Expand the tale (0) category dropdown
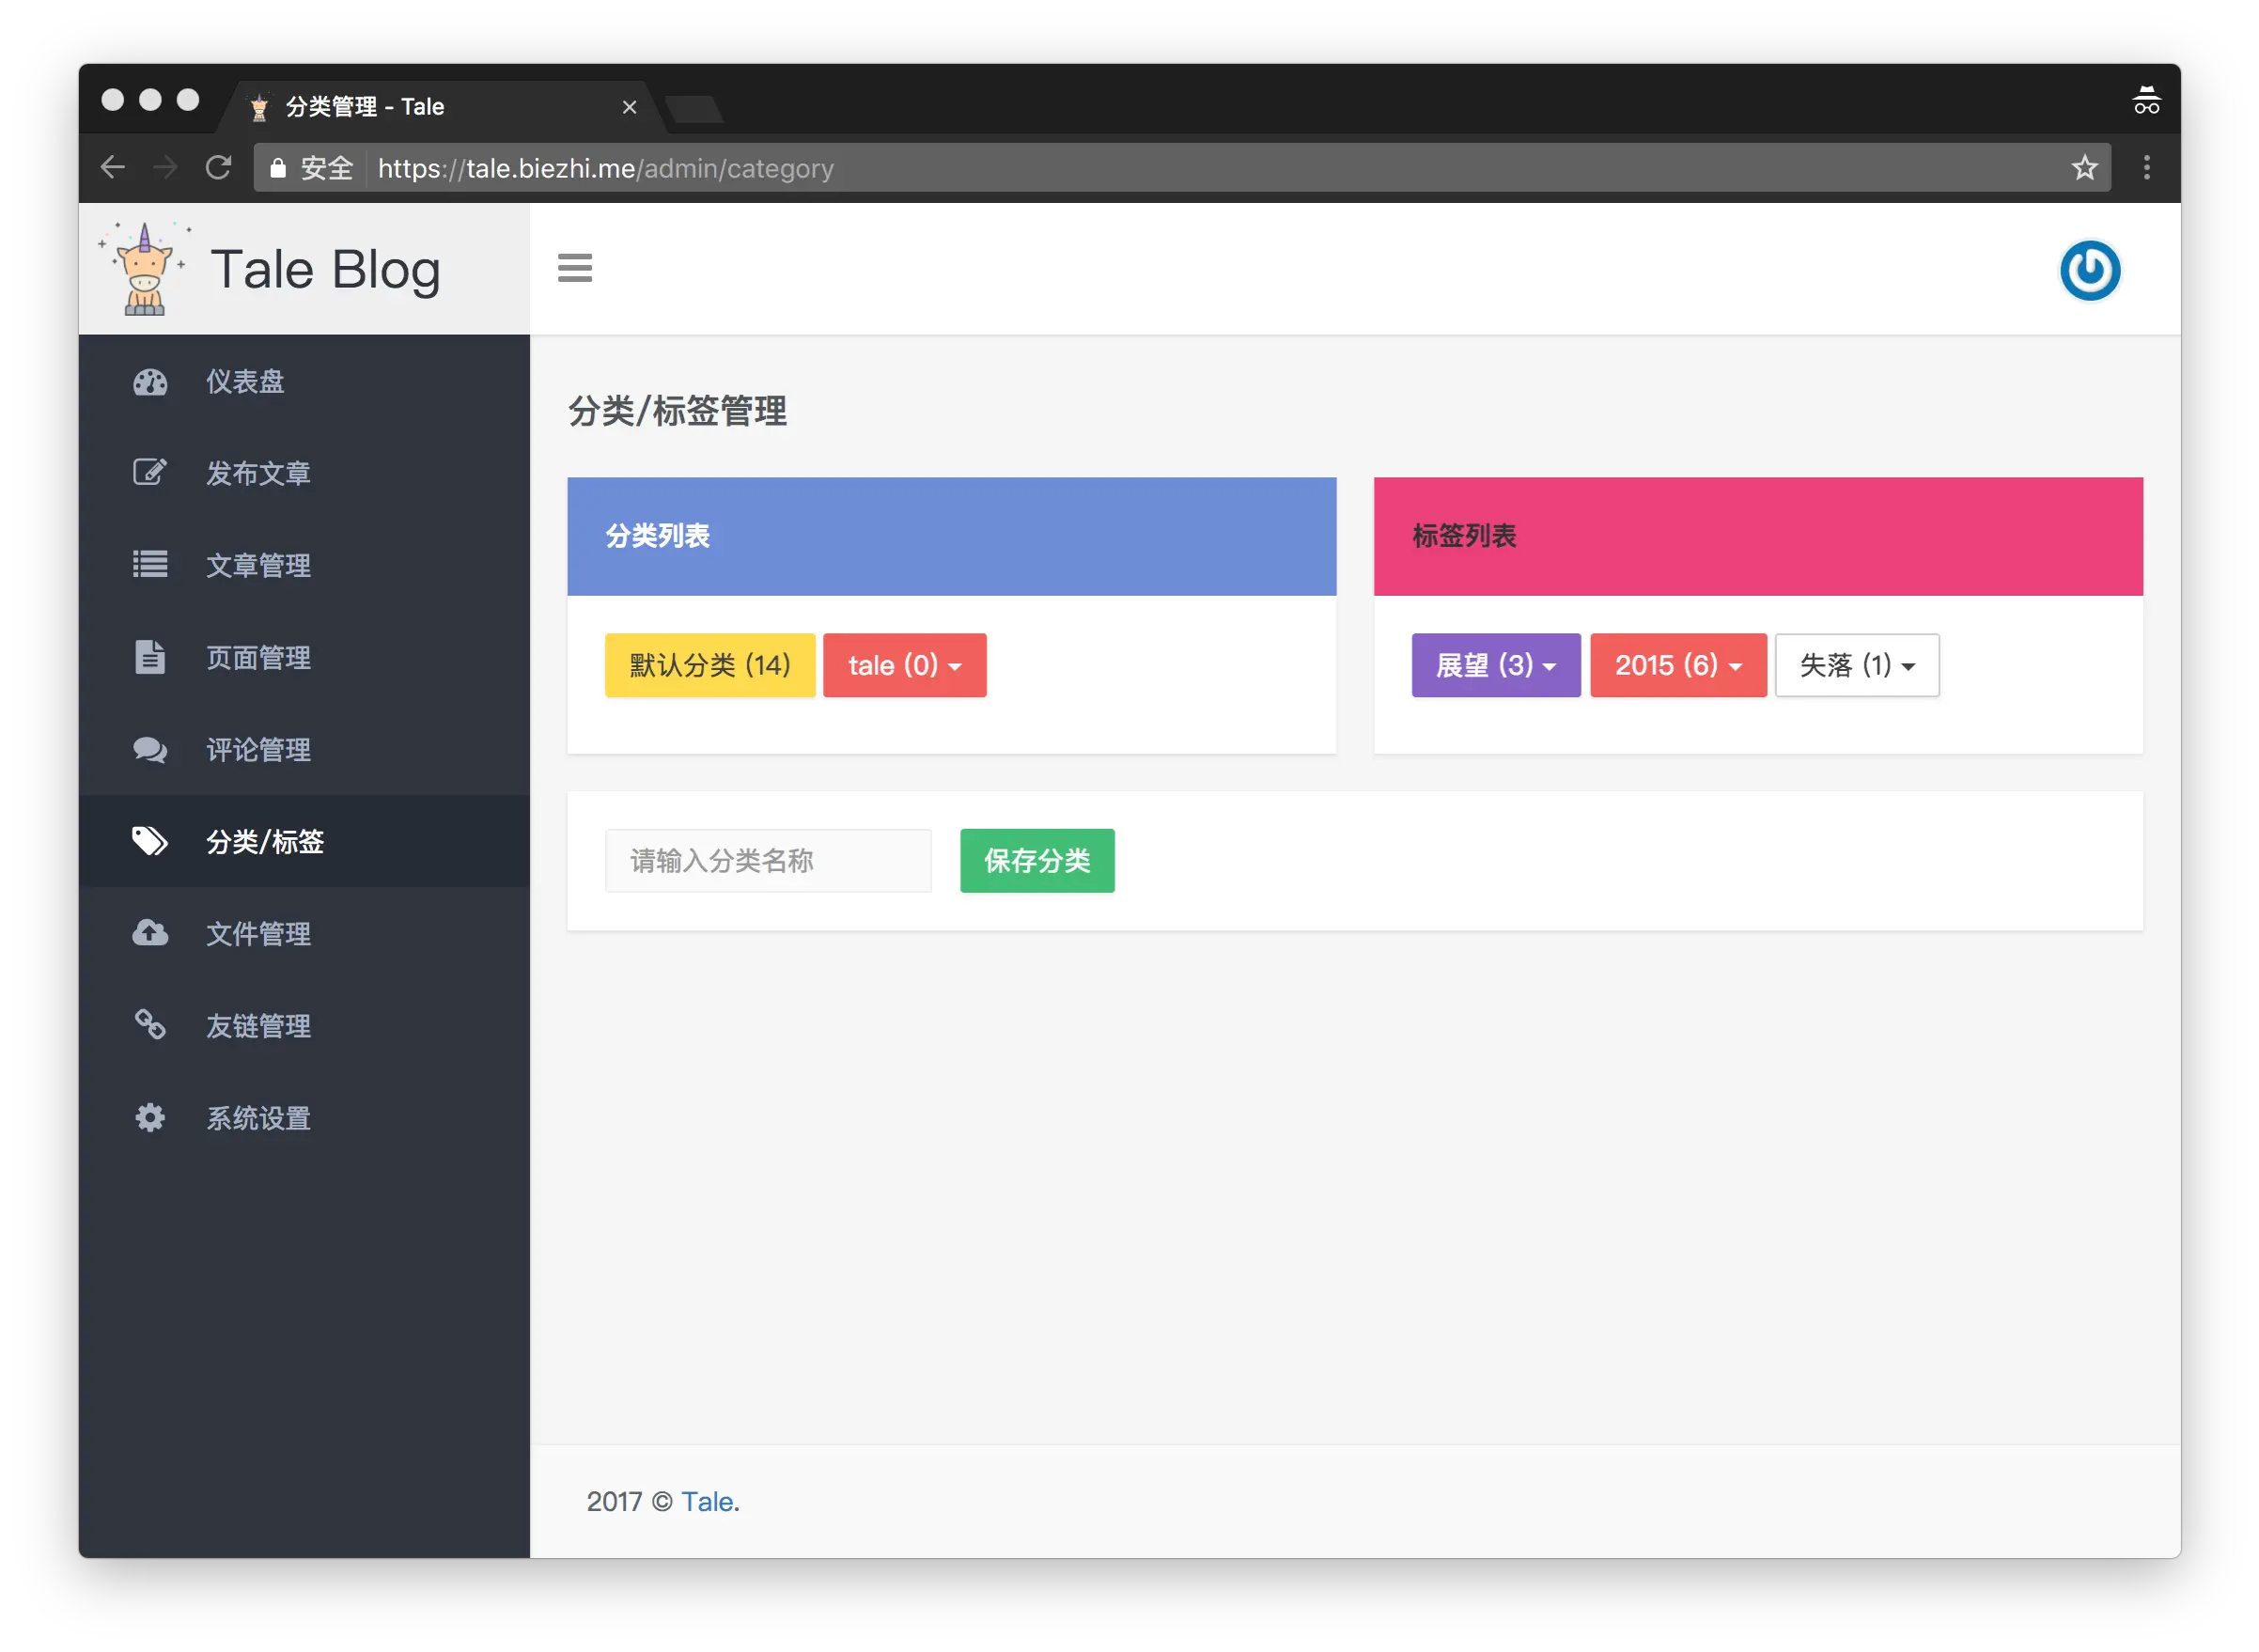This screenshot has height=1652, width=2259. click(904, 665)
